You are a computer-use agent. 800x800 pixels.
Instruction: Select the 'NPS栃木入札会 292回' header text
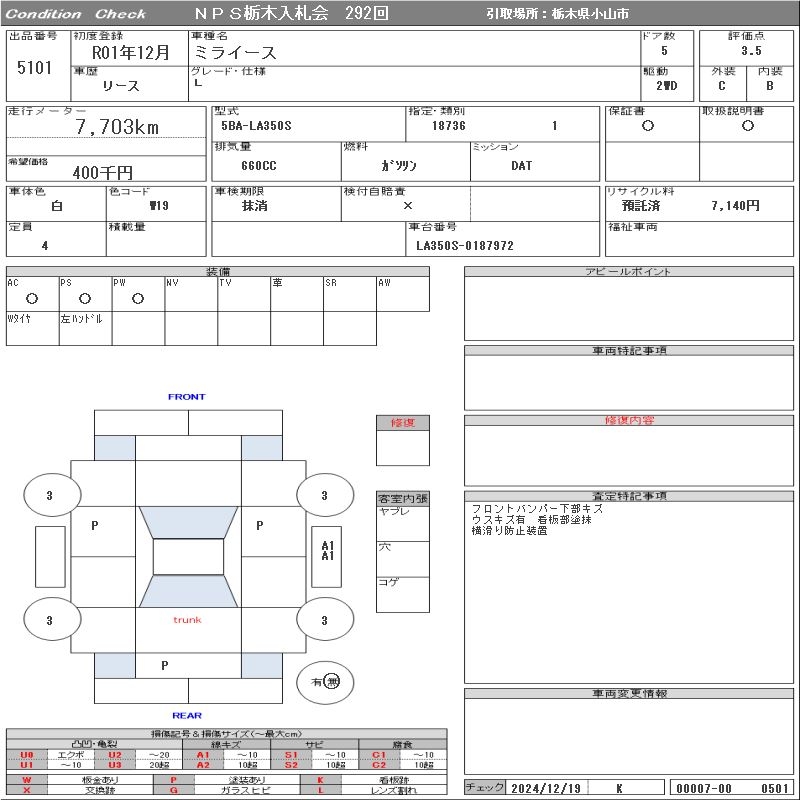[x=291, y=13]
